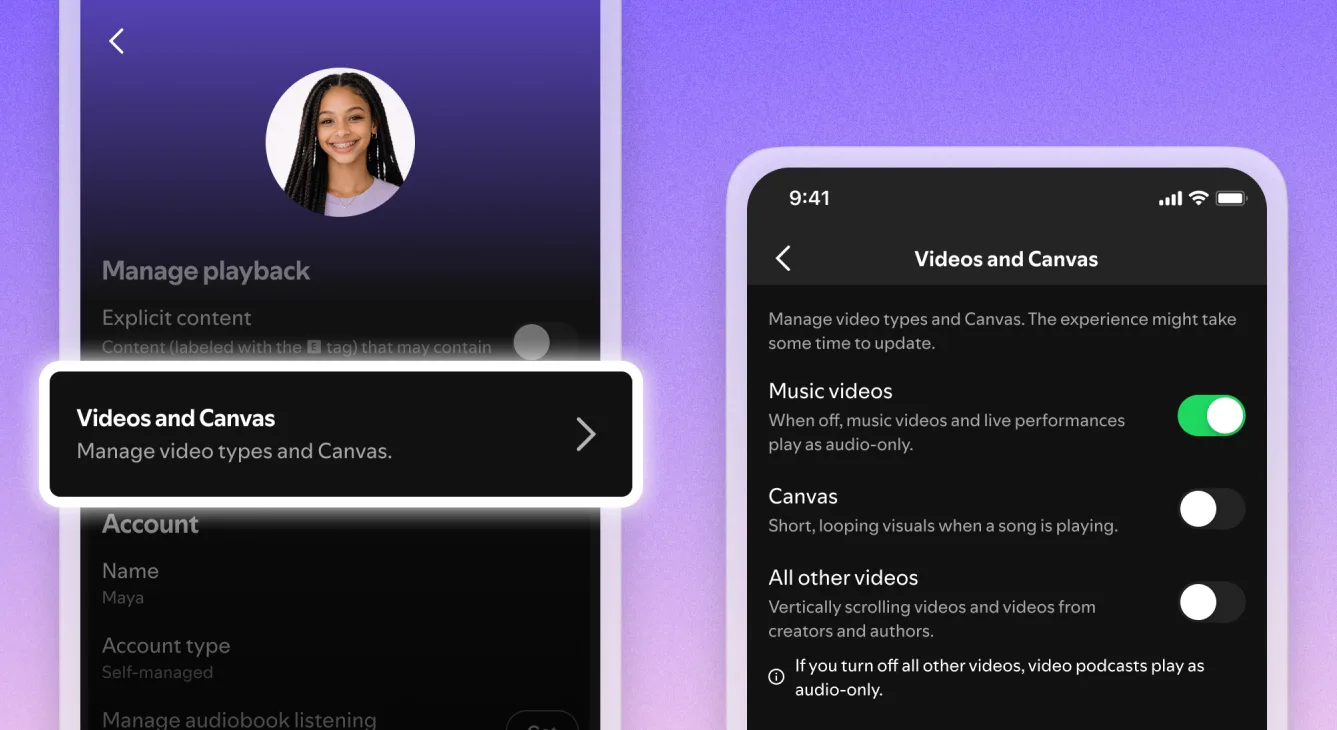Viewport: 1337px width, 730px height.
Task: Enable the Canvas toggle
Action: [1210, 509]
